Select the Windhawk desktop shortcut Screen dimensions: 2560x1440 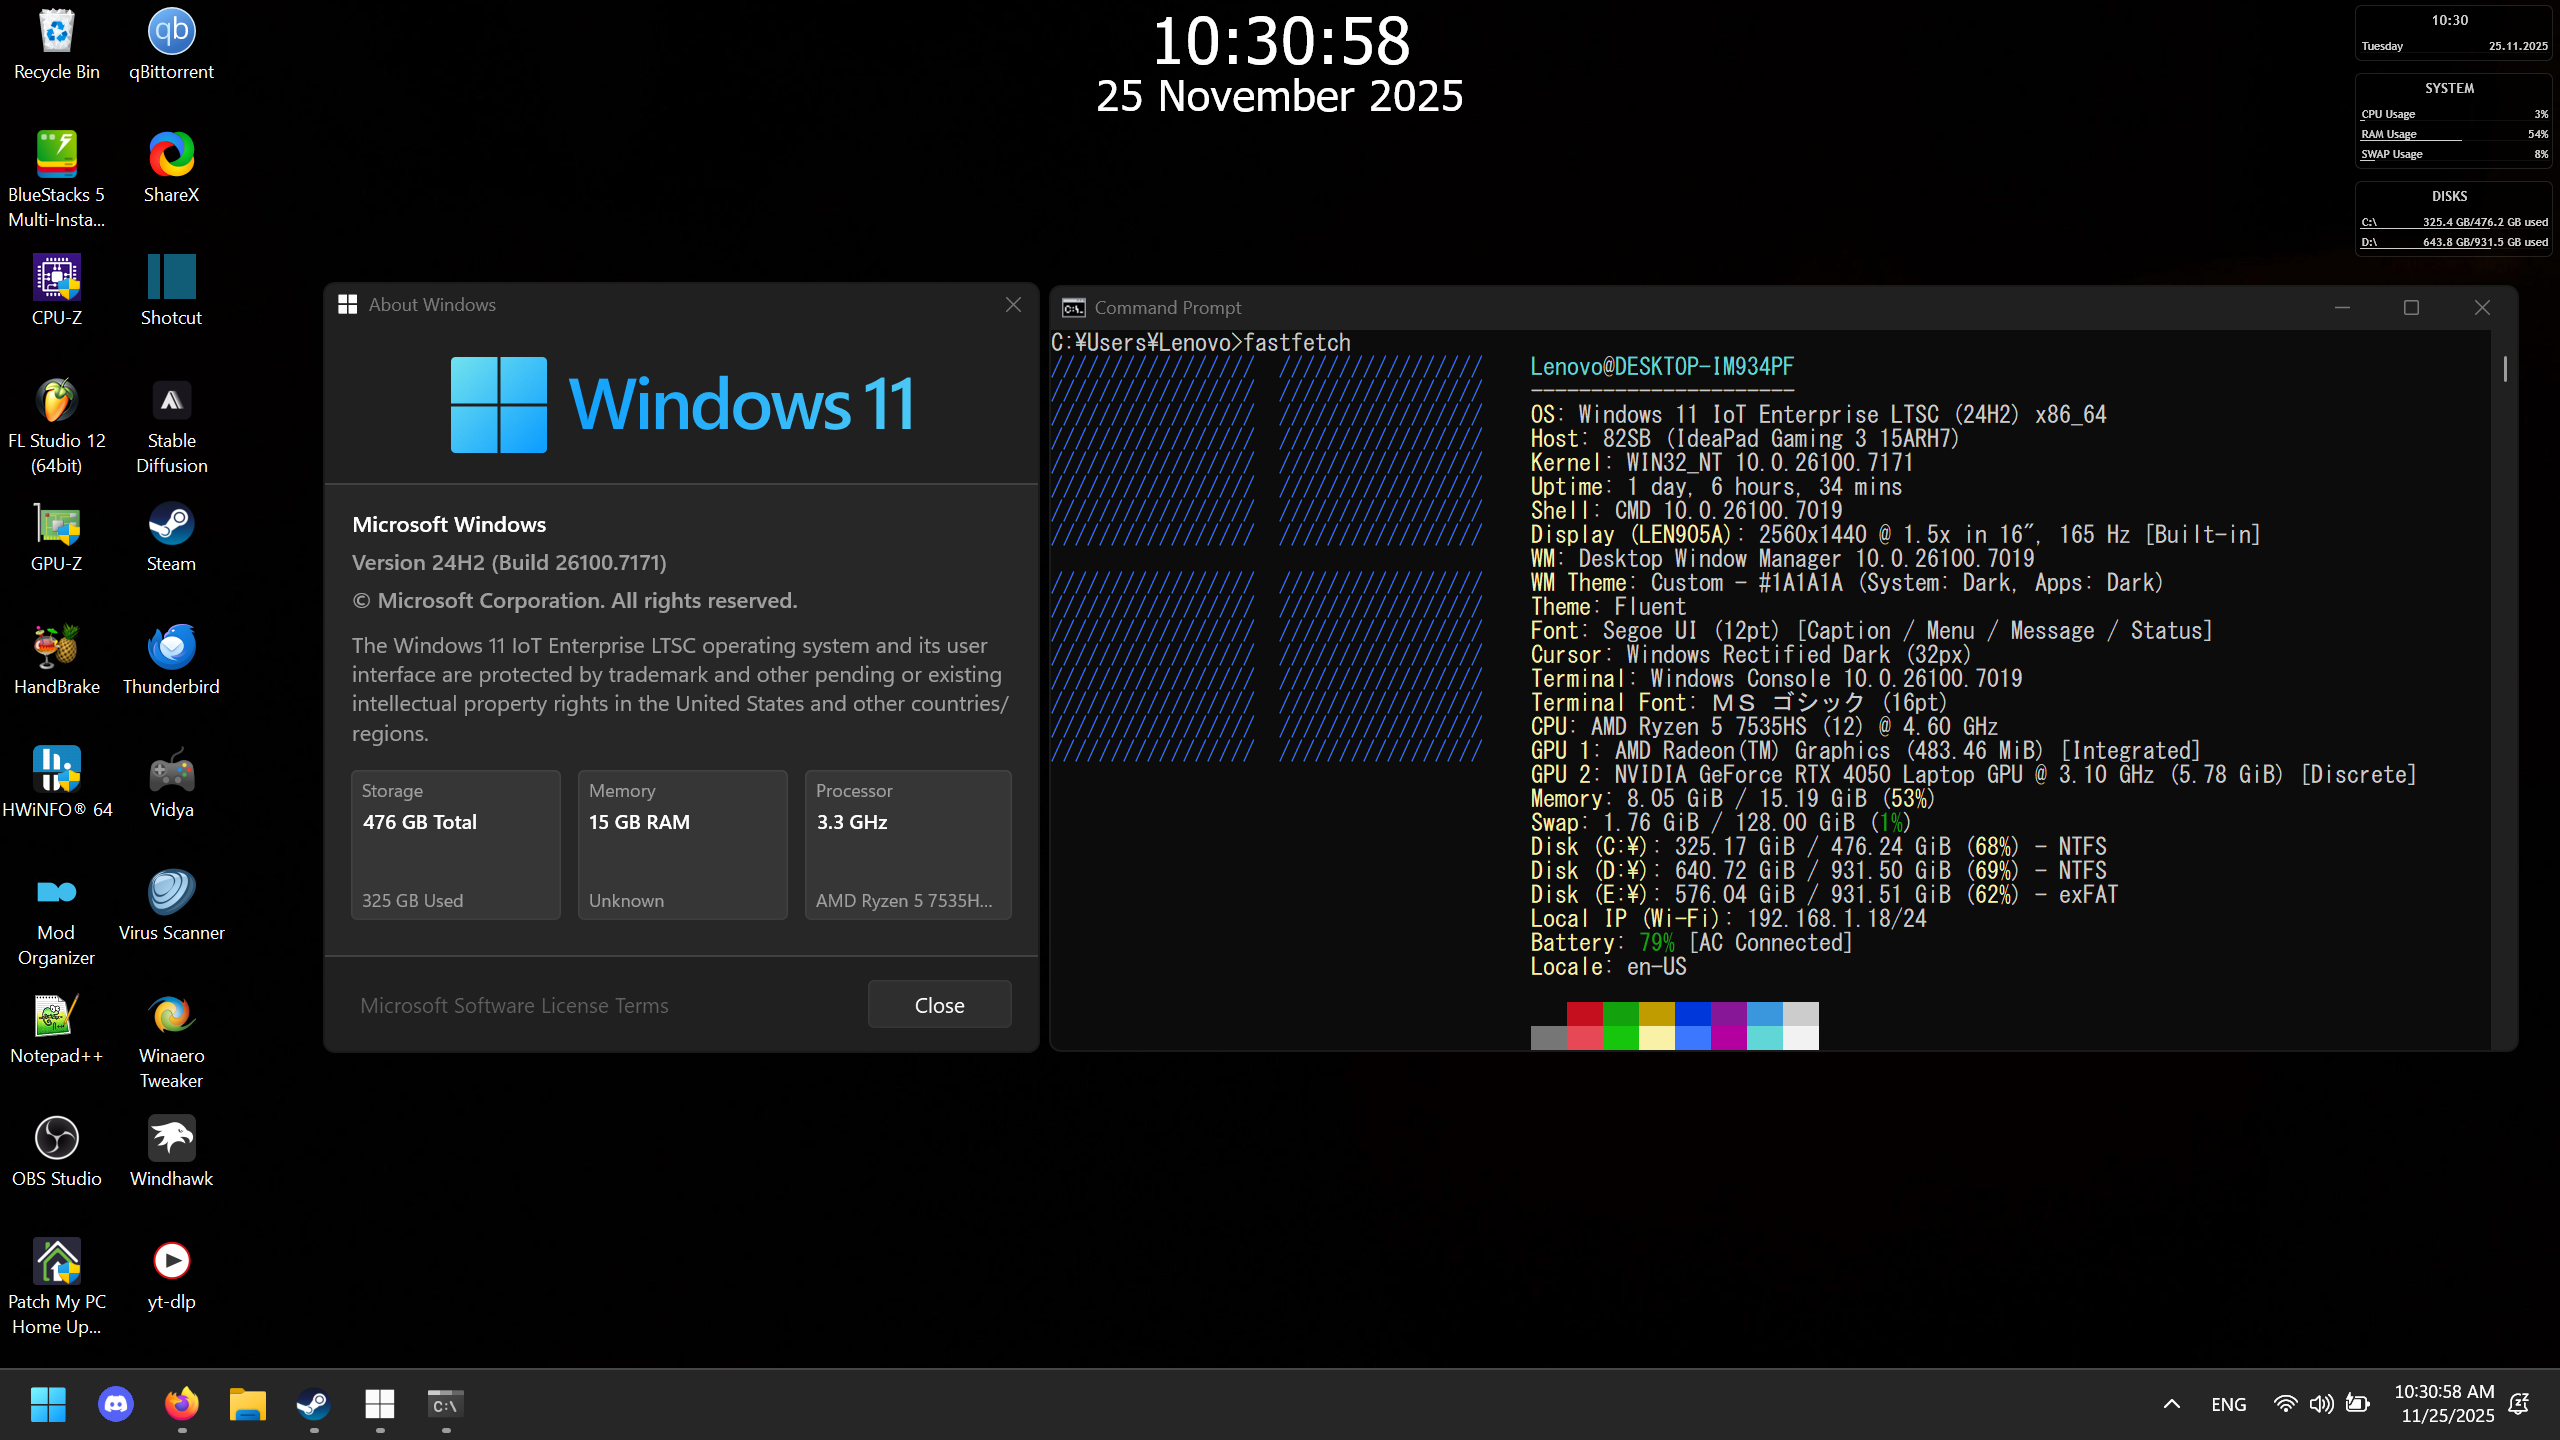click(x=171, y=1138)
